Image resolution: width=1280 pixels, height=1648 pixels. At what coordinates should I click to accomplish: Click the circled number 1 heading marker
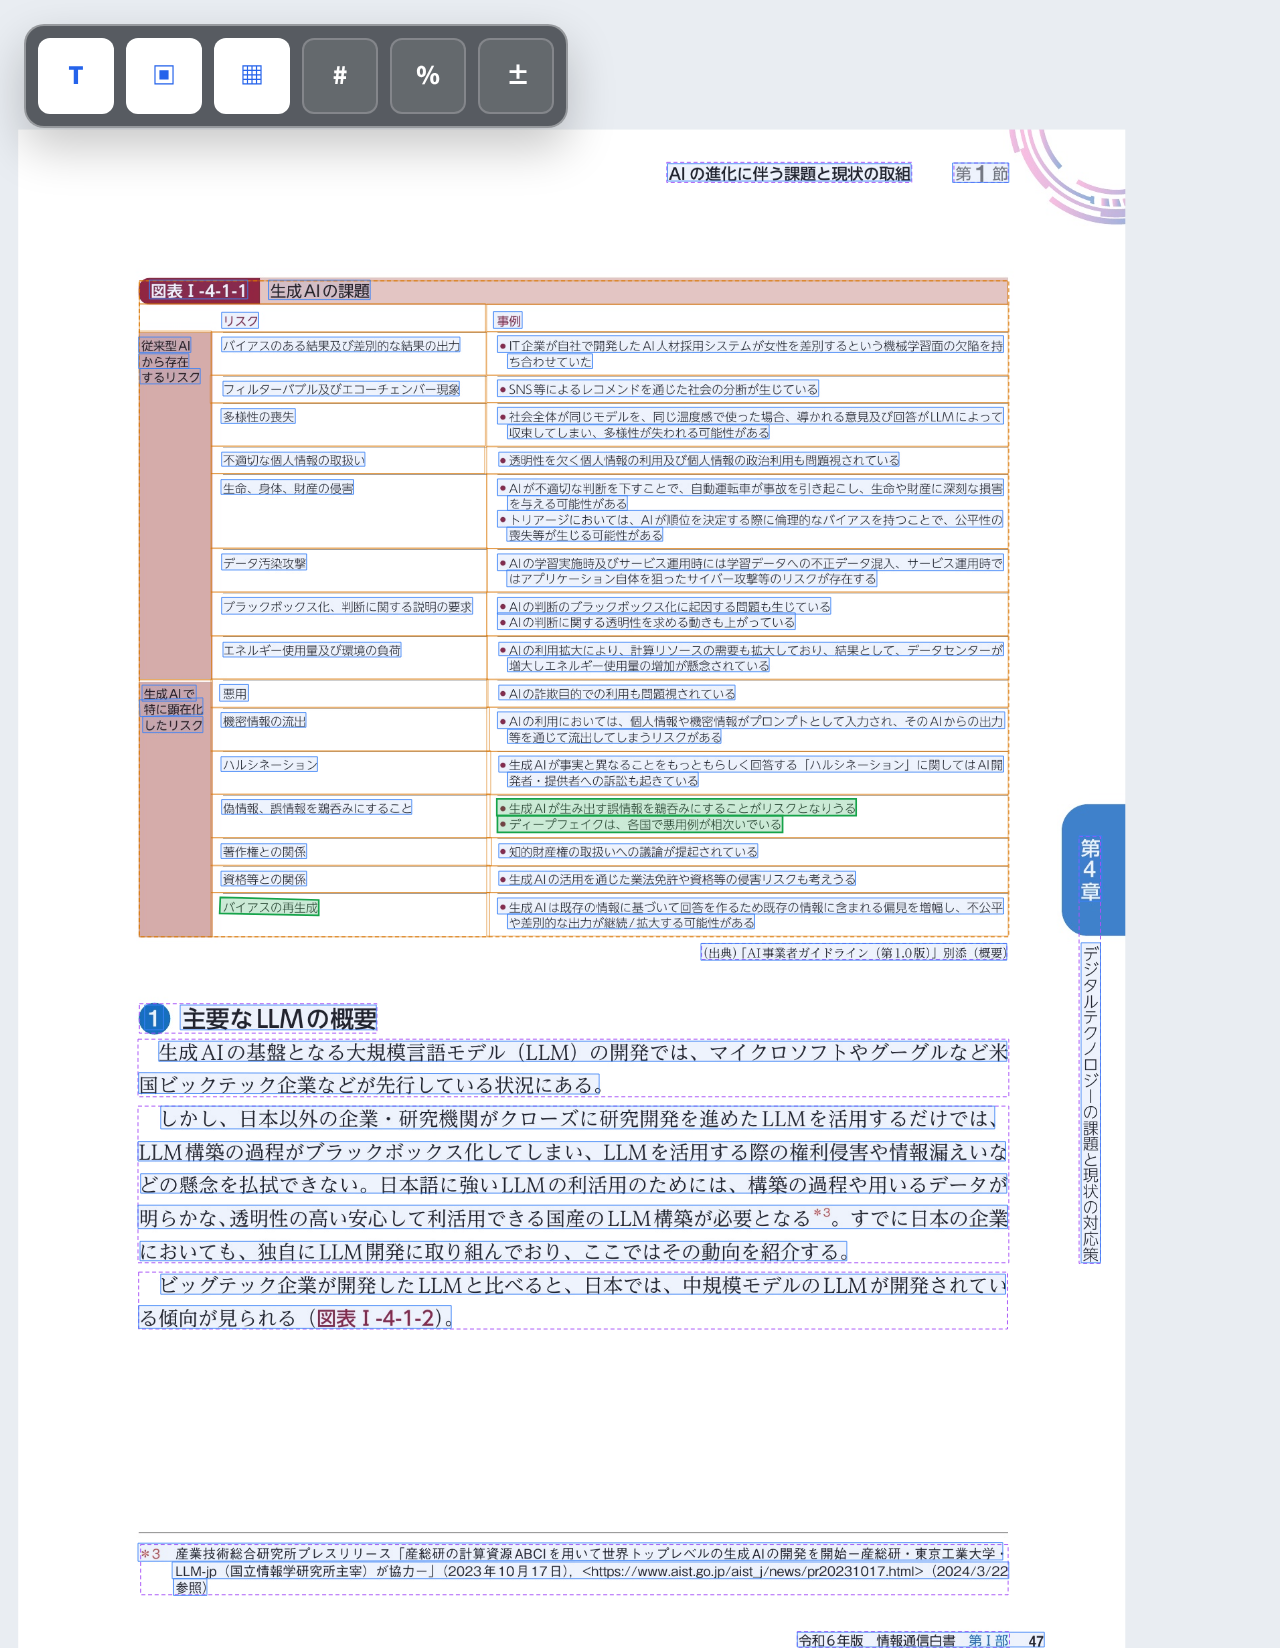pyautogui.click(x=154, y=1019)
